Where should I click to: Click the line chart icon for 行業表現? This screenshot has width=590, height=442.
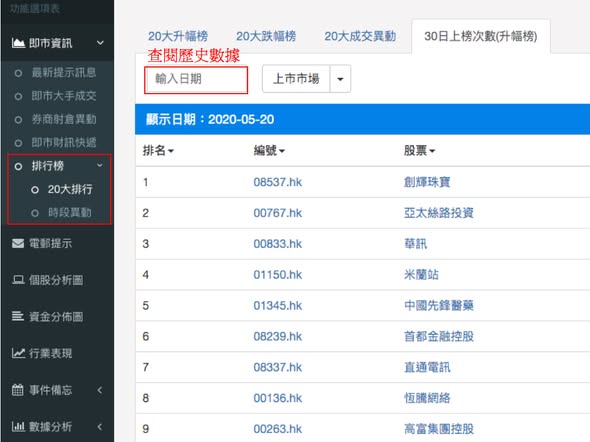(18, 353)
